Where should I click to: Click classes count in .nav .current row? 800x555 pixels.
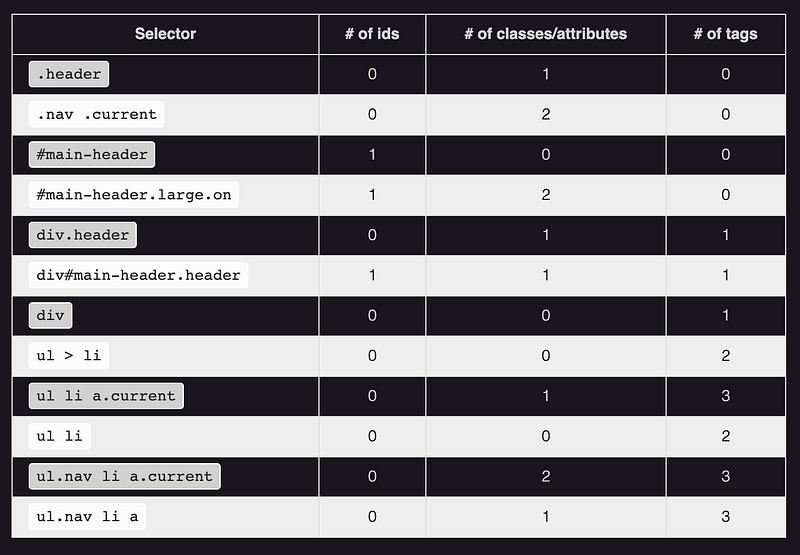(x=545, y=114)
